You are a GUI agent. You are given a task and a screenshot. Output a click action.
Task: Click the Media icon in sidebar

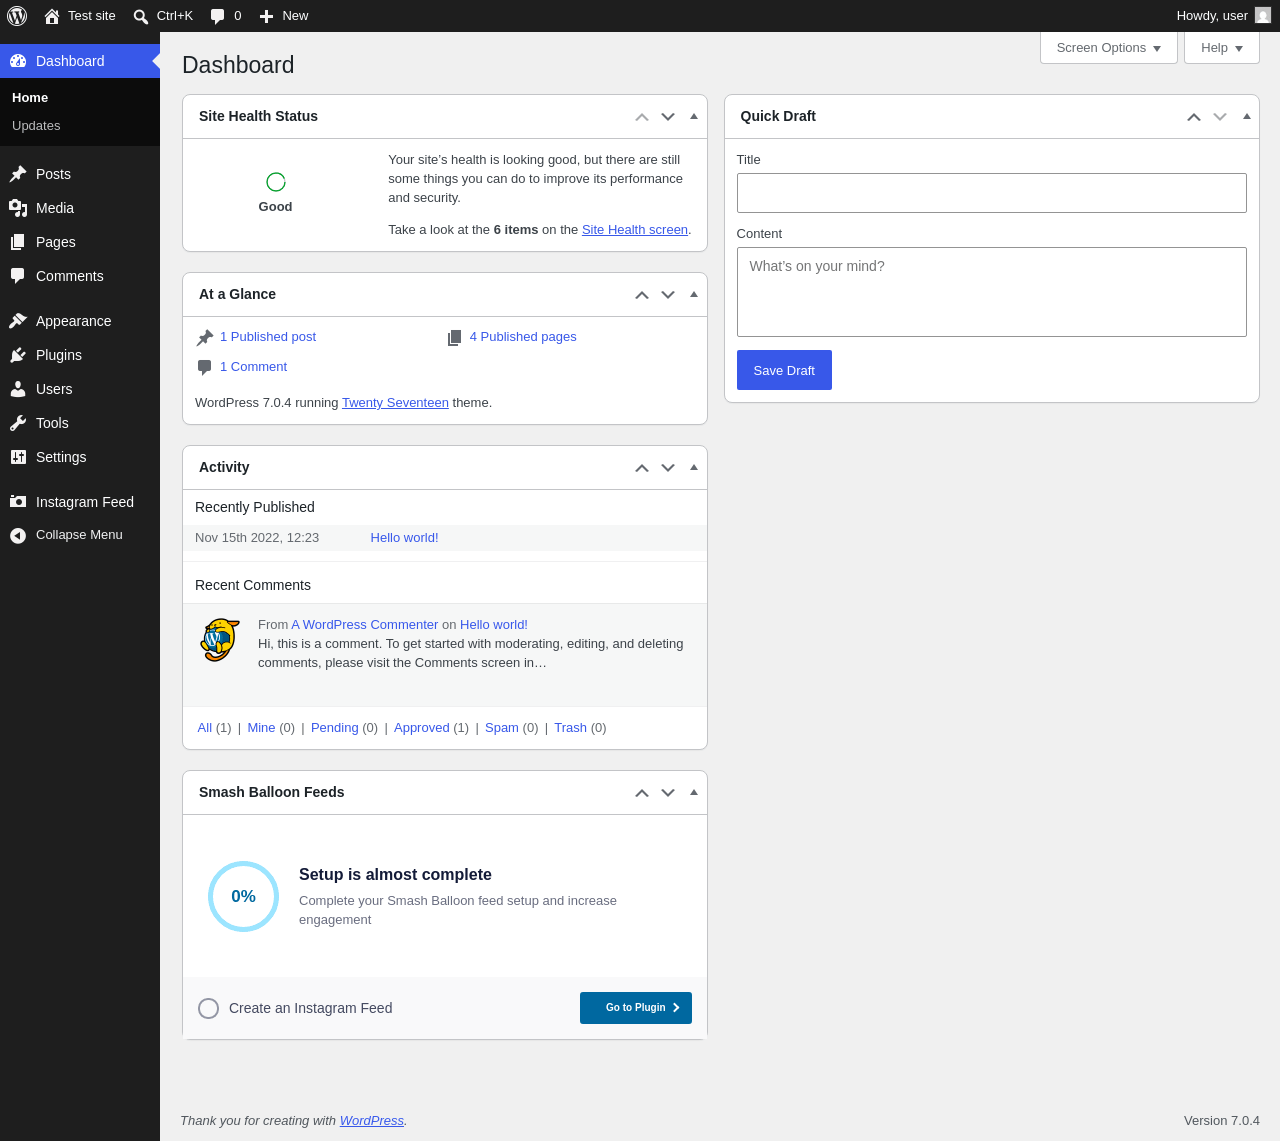(18, 208)
